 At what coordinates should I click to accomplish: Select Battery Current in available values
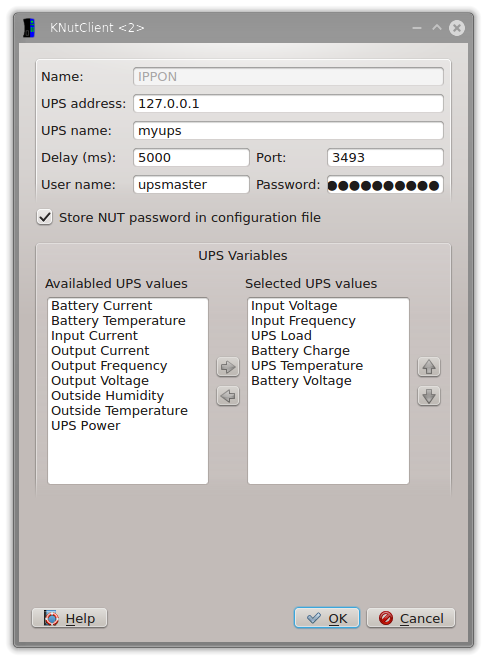128,306
